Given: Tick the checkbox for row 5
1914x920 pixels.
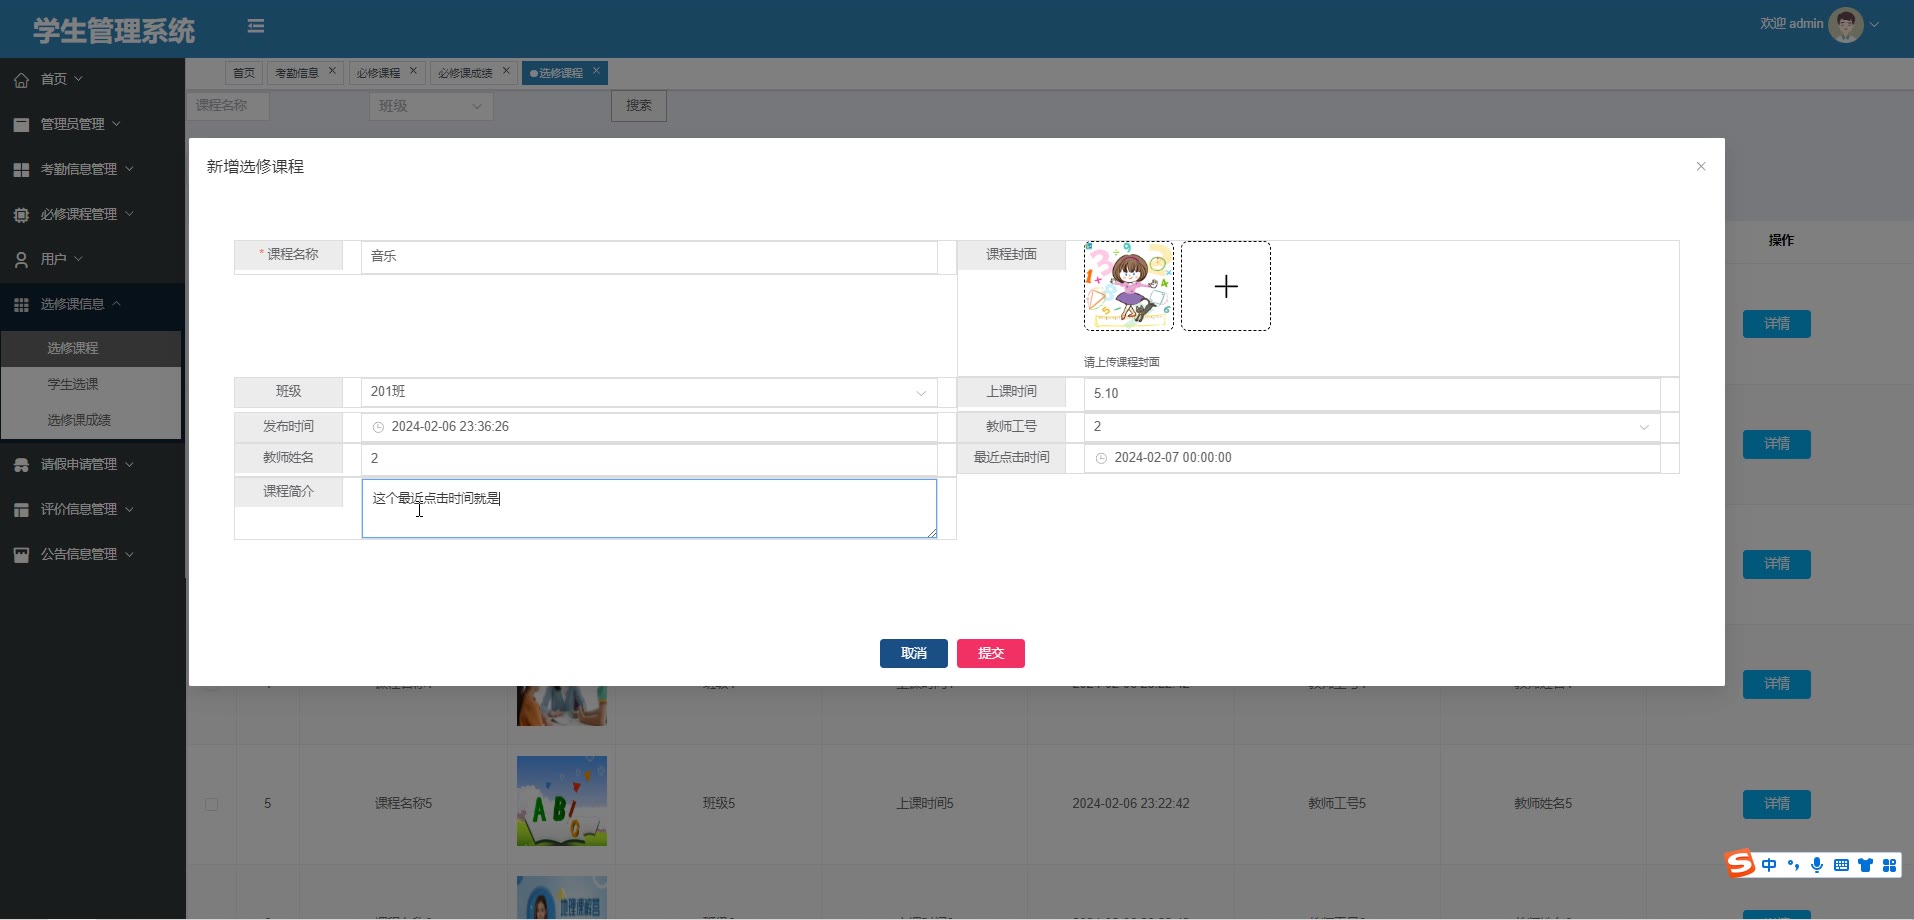Looking at the screenshot, I should tap(211, 804).
